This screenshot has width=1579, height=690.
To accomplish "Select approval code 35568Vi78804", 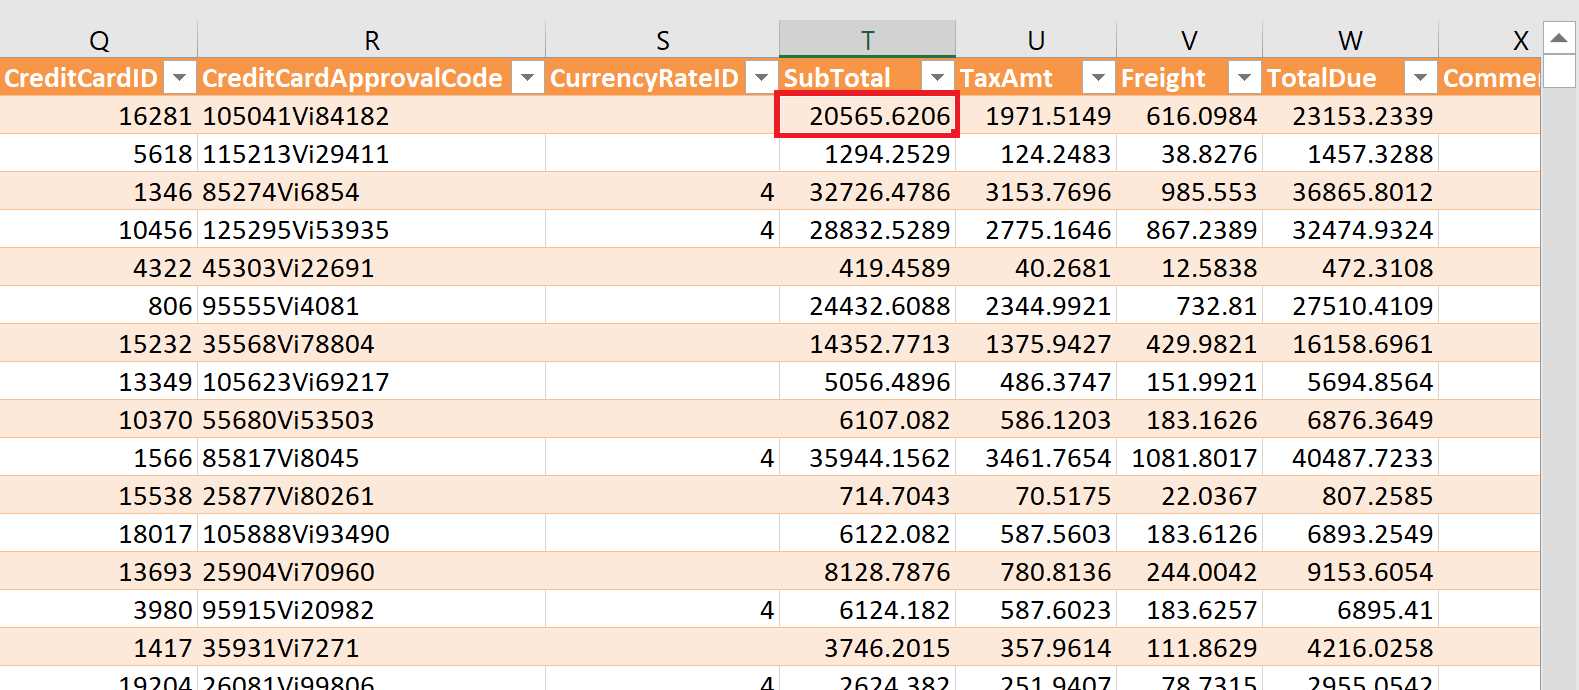I will (372, 343).
